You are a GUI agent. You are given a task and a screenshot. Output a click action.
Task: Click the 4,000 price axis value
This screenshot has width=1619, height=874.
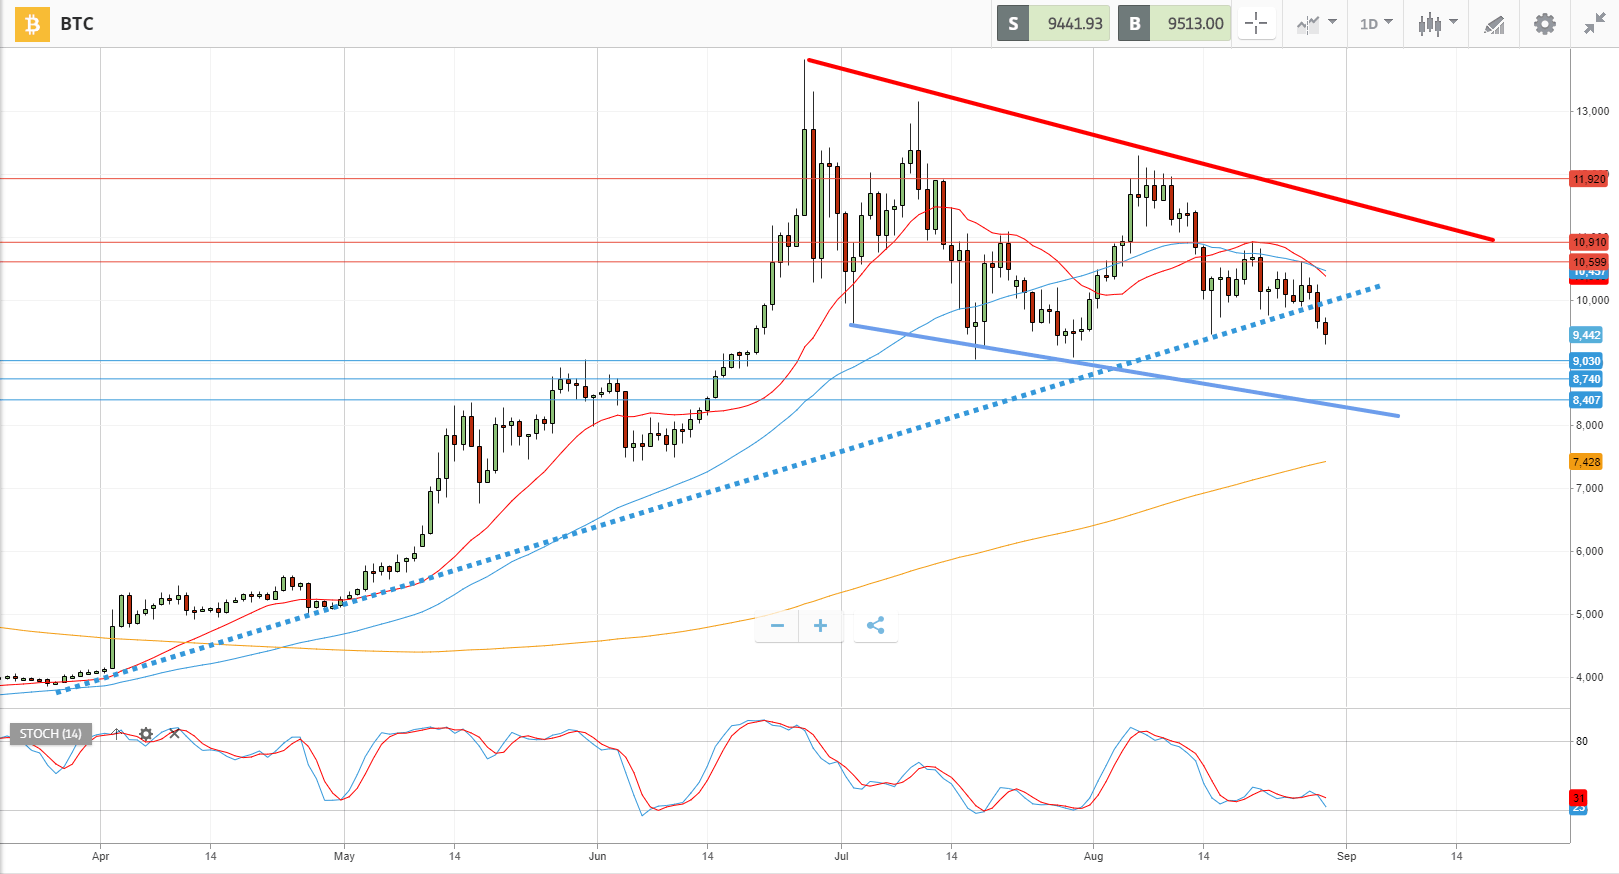click(1590, 677)
